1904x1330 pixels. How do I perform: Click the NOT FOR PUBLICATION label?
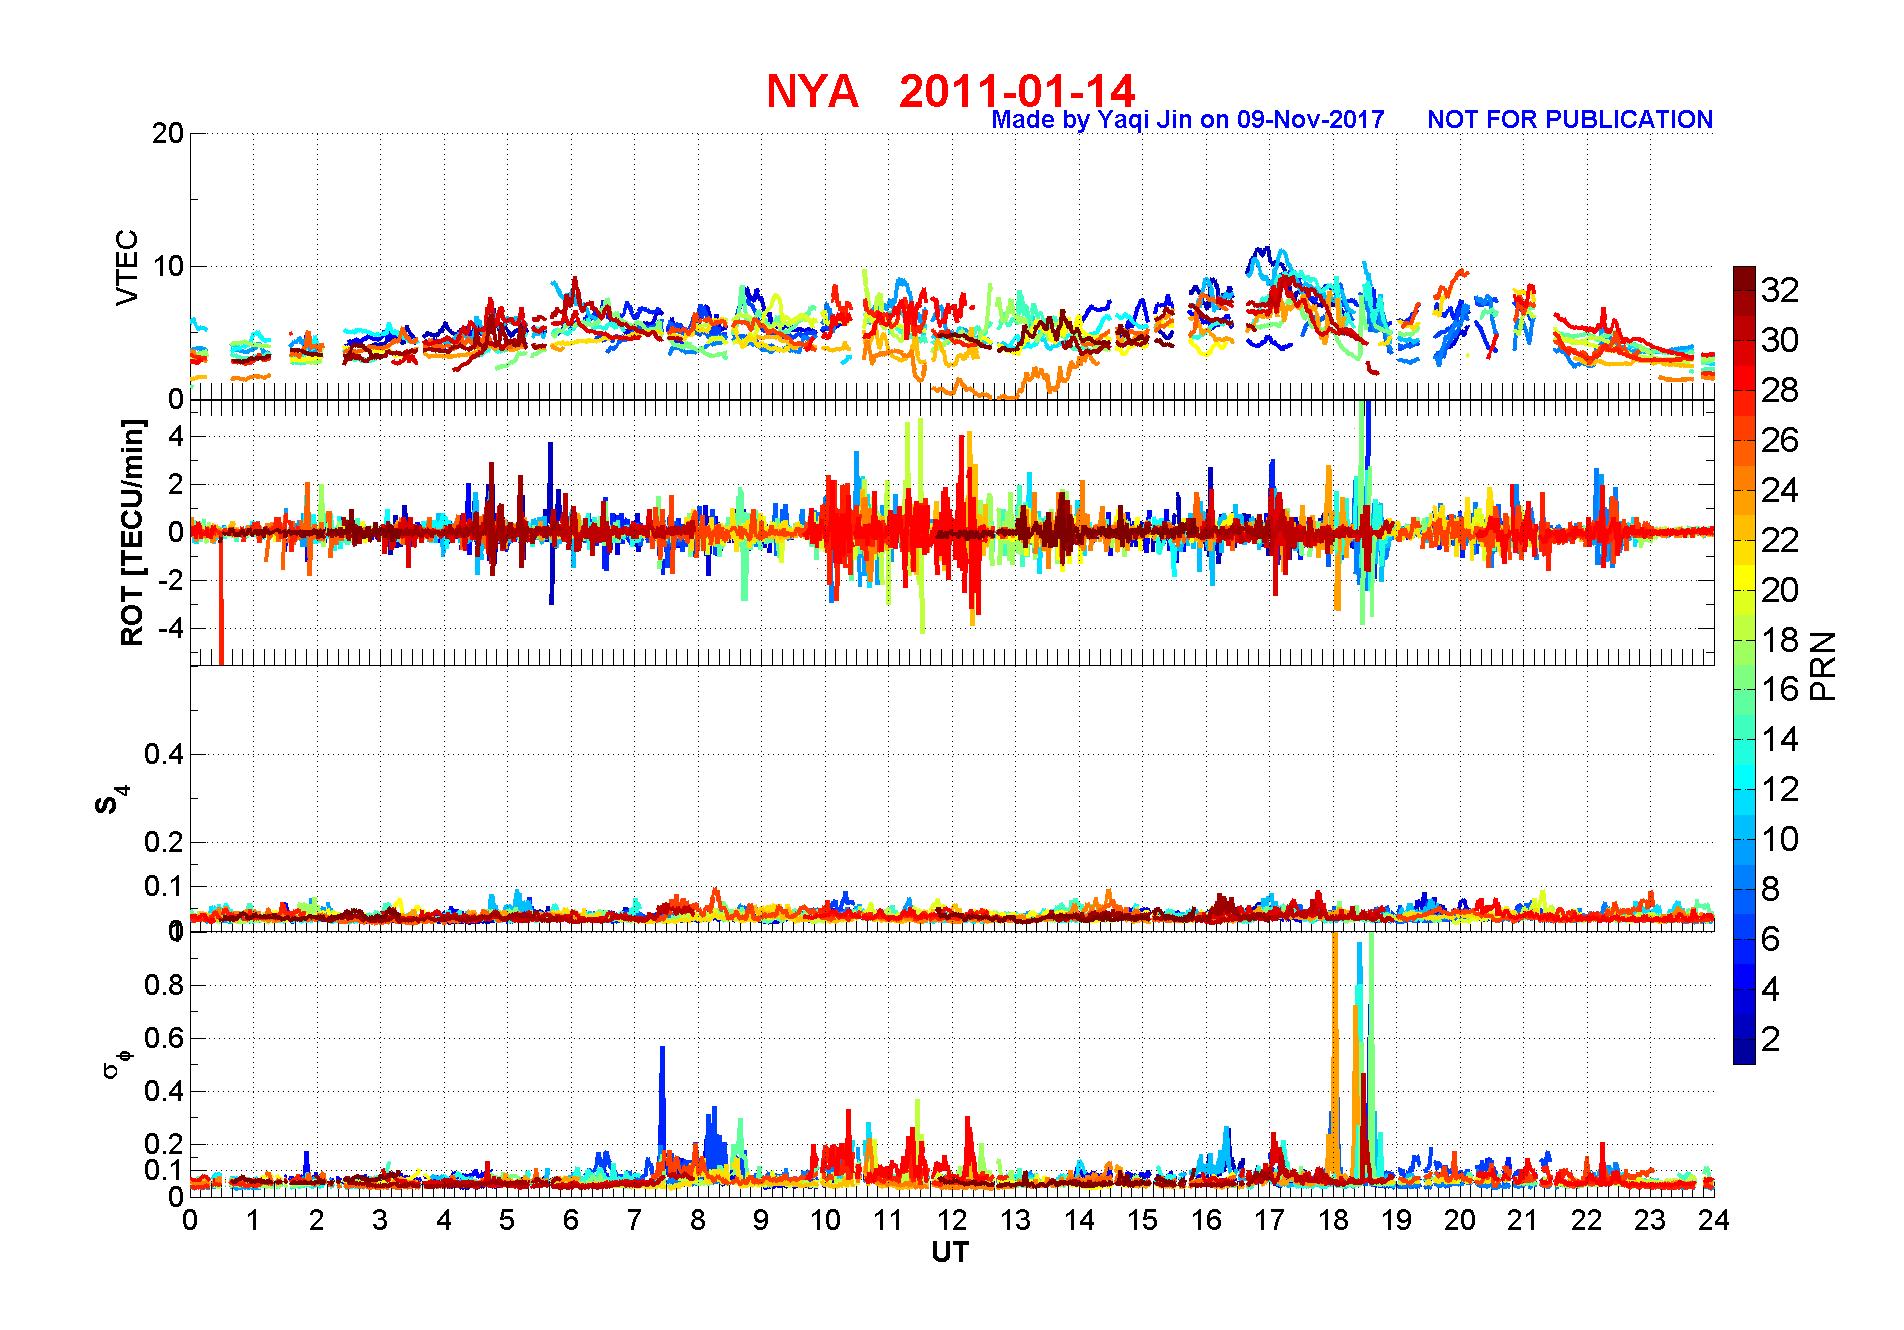1570,120
